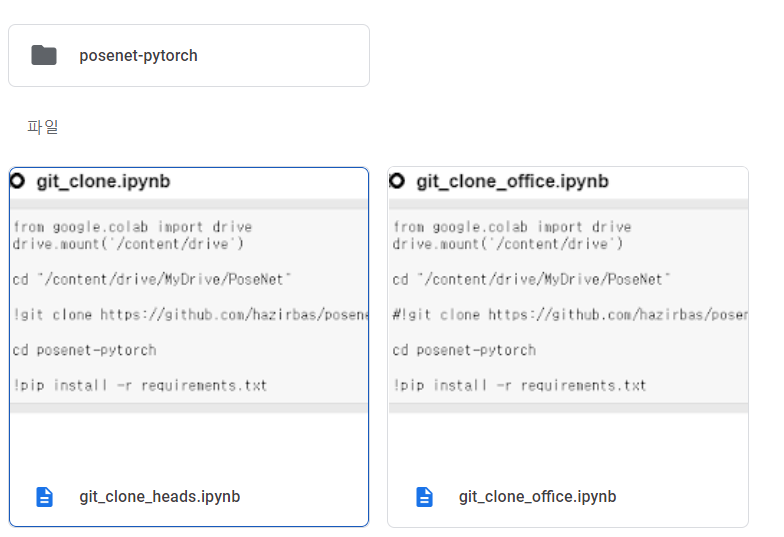This screenshot has width=784, height=537.
Task: Click blue file icon beside git_clone_office.ipynb
Action: click(424, 497)
